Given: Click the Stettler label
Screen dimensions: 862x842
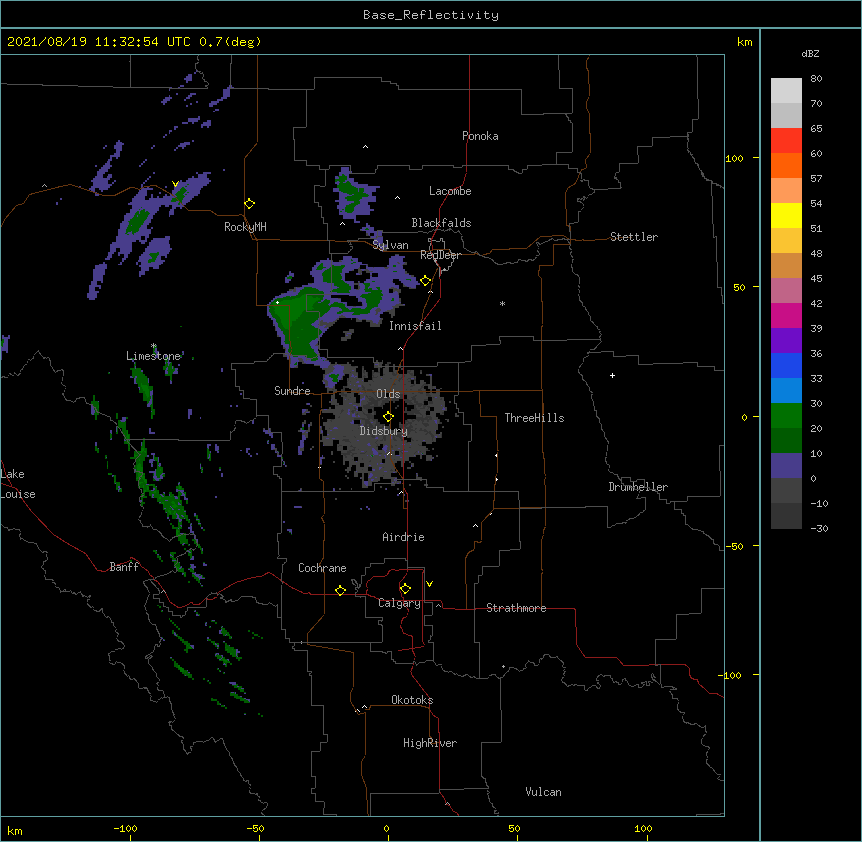Looking at the screenshot, I should click(x=634, y=237).
